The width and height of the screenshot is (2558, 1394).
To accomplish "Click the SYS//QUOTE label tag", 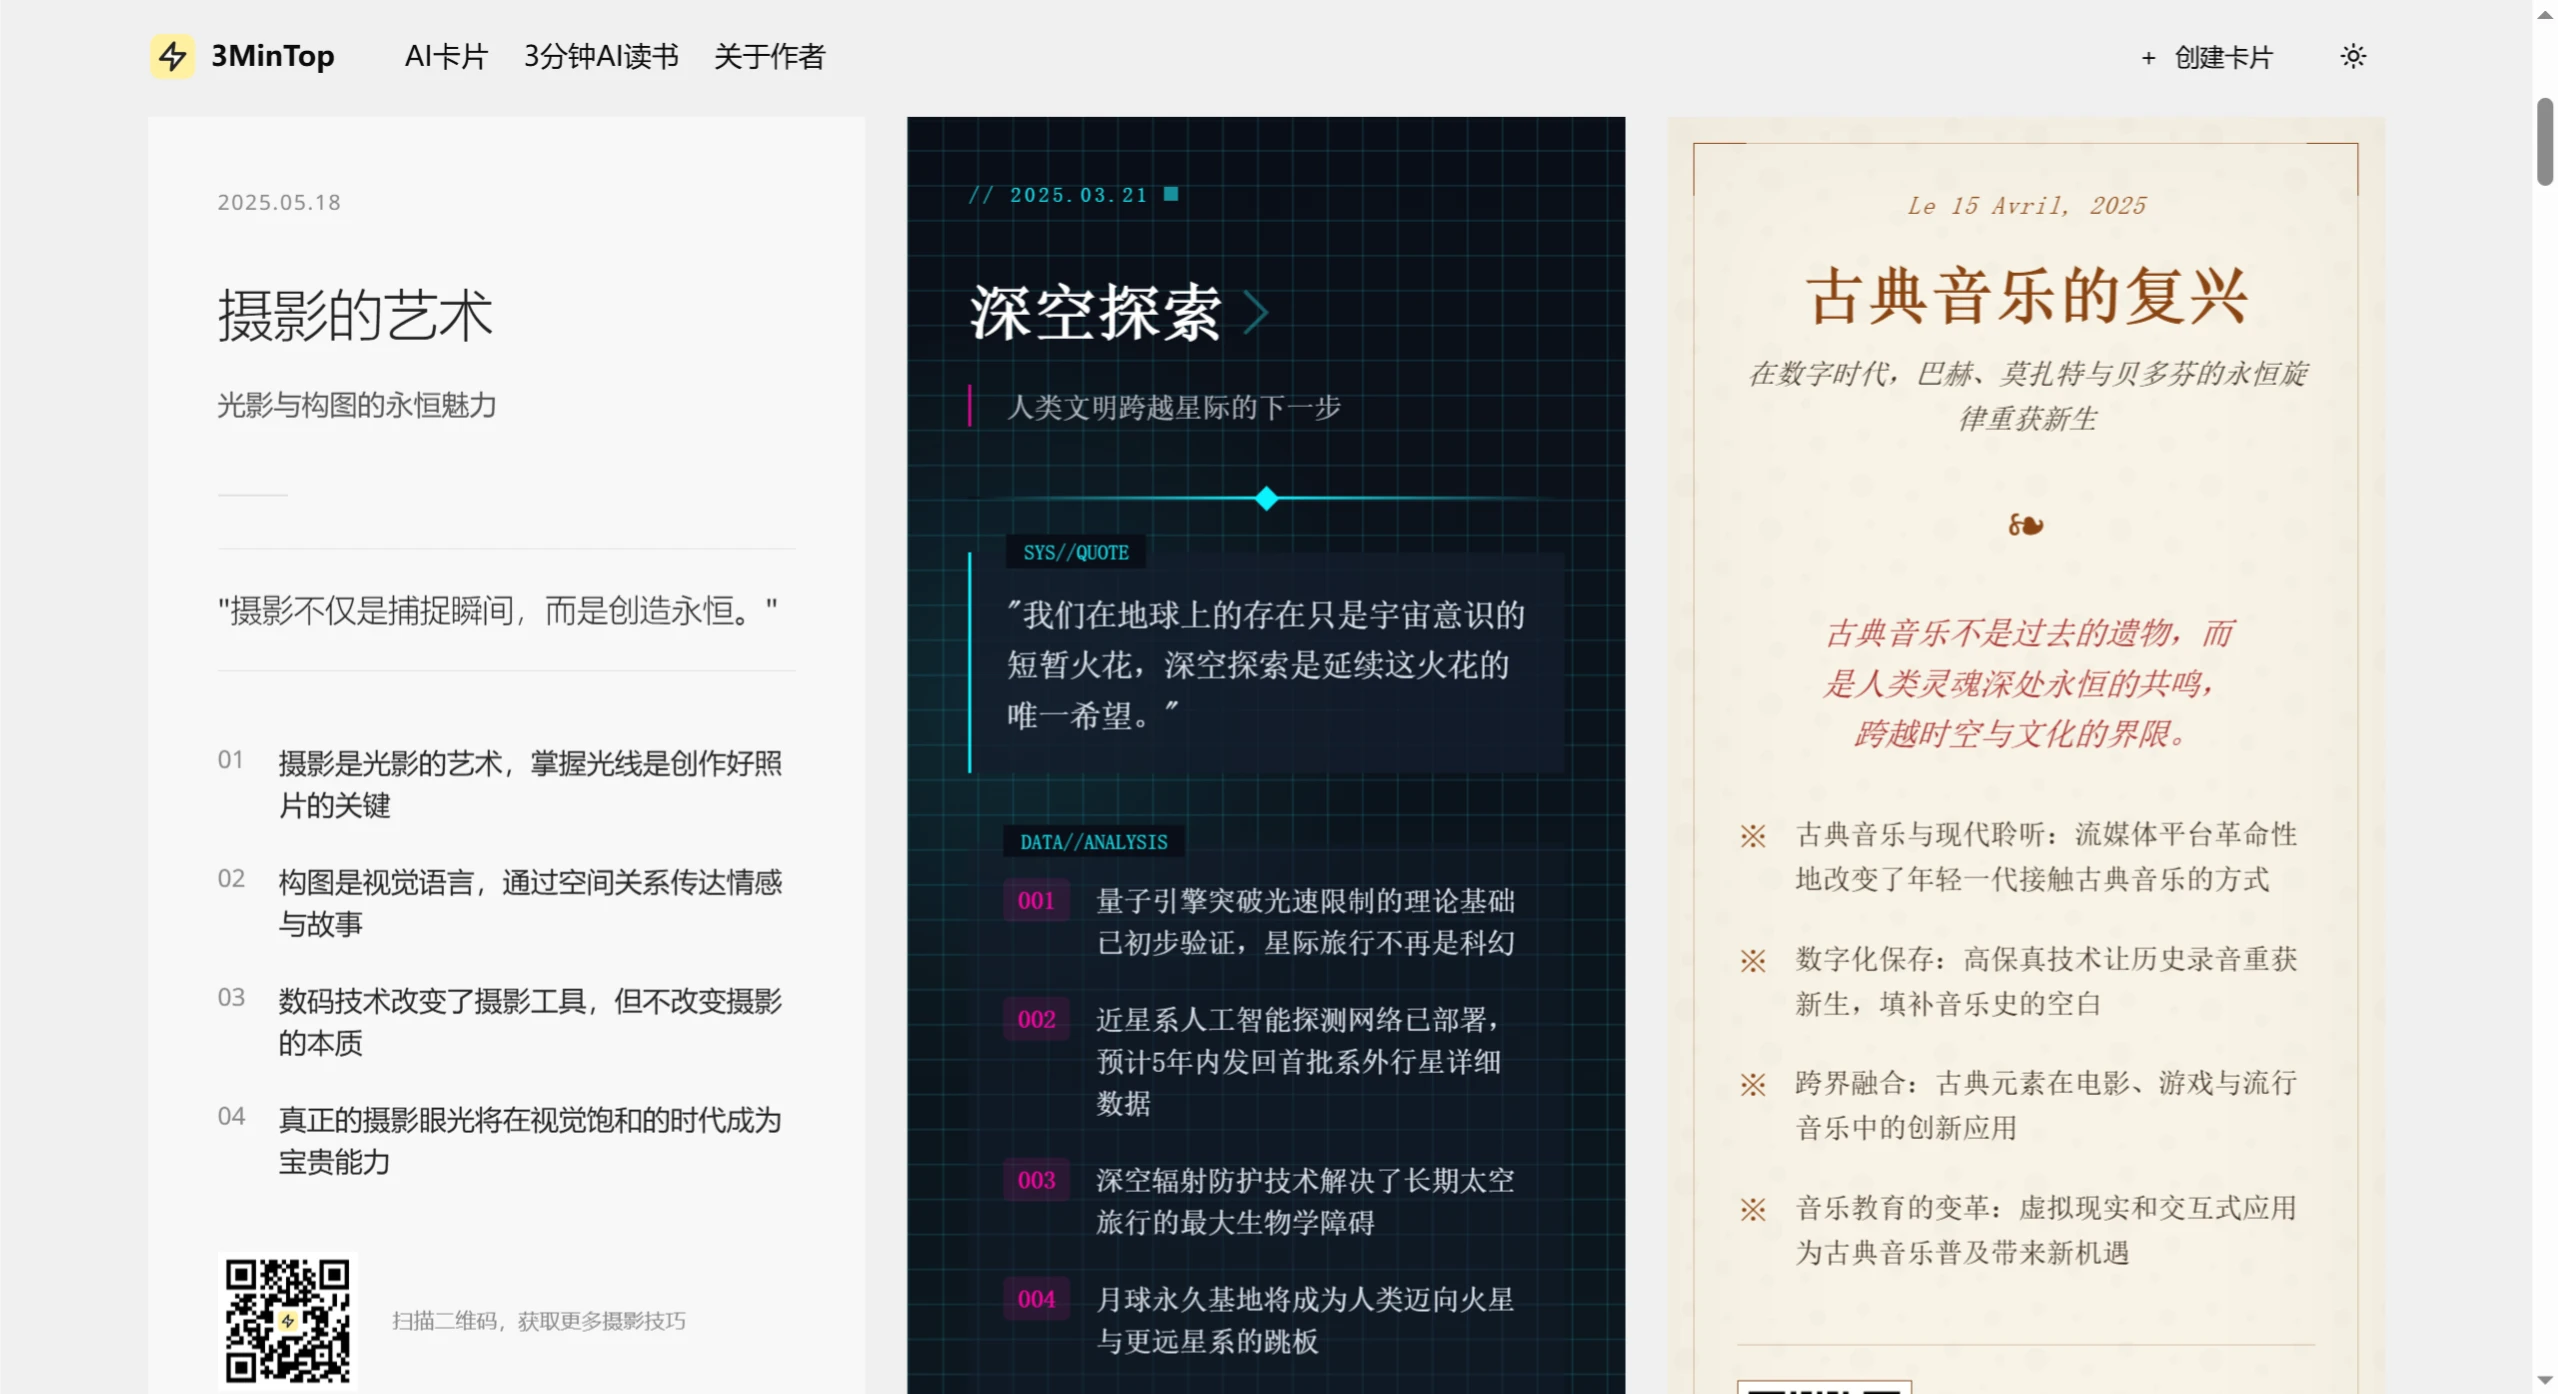I will (1075, 551).
